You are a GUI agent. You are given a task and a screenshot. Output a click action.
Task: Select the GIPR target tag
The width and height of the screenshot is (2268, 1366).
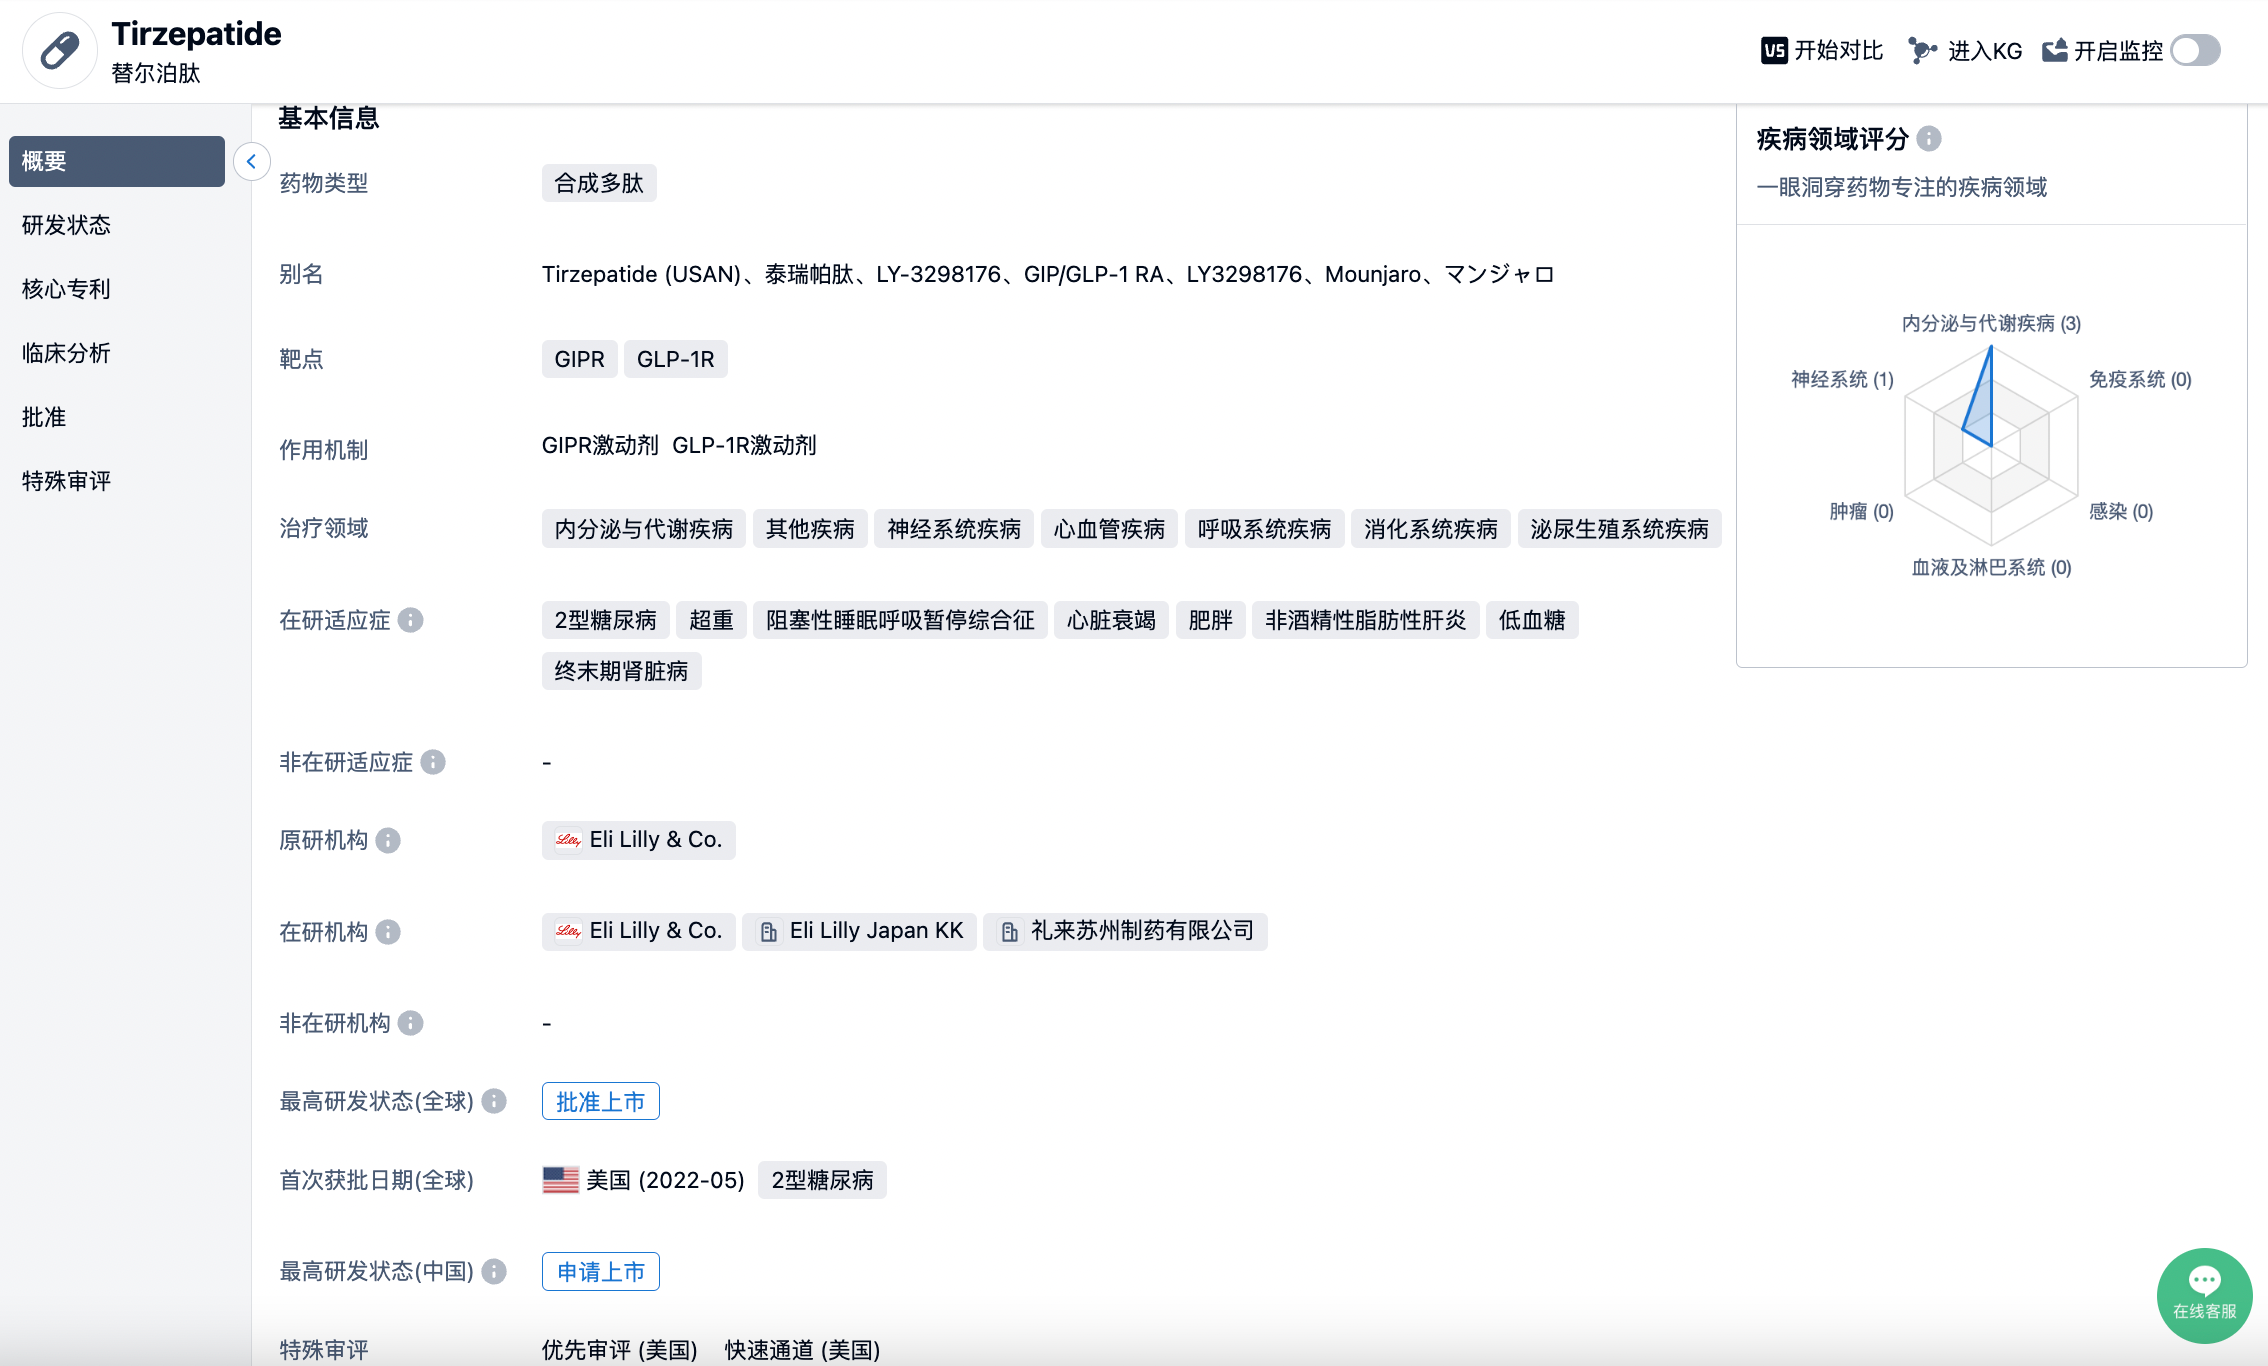[x=579, y=359]
